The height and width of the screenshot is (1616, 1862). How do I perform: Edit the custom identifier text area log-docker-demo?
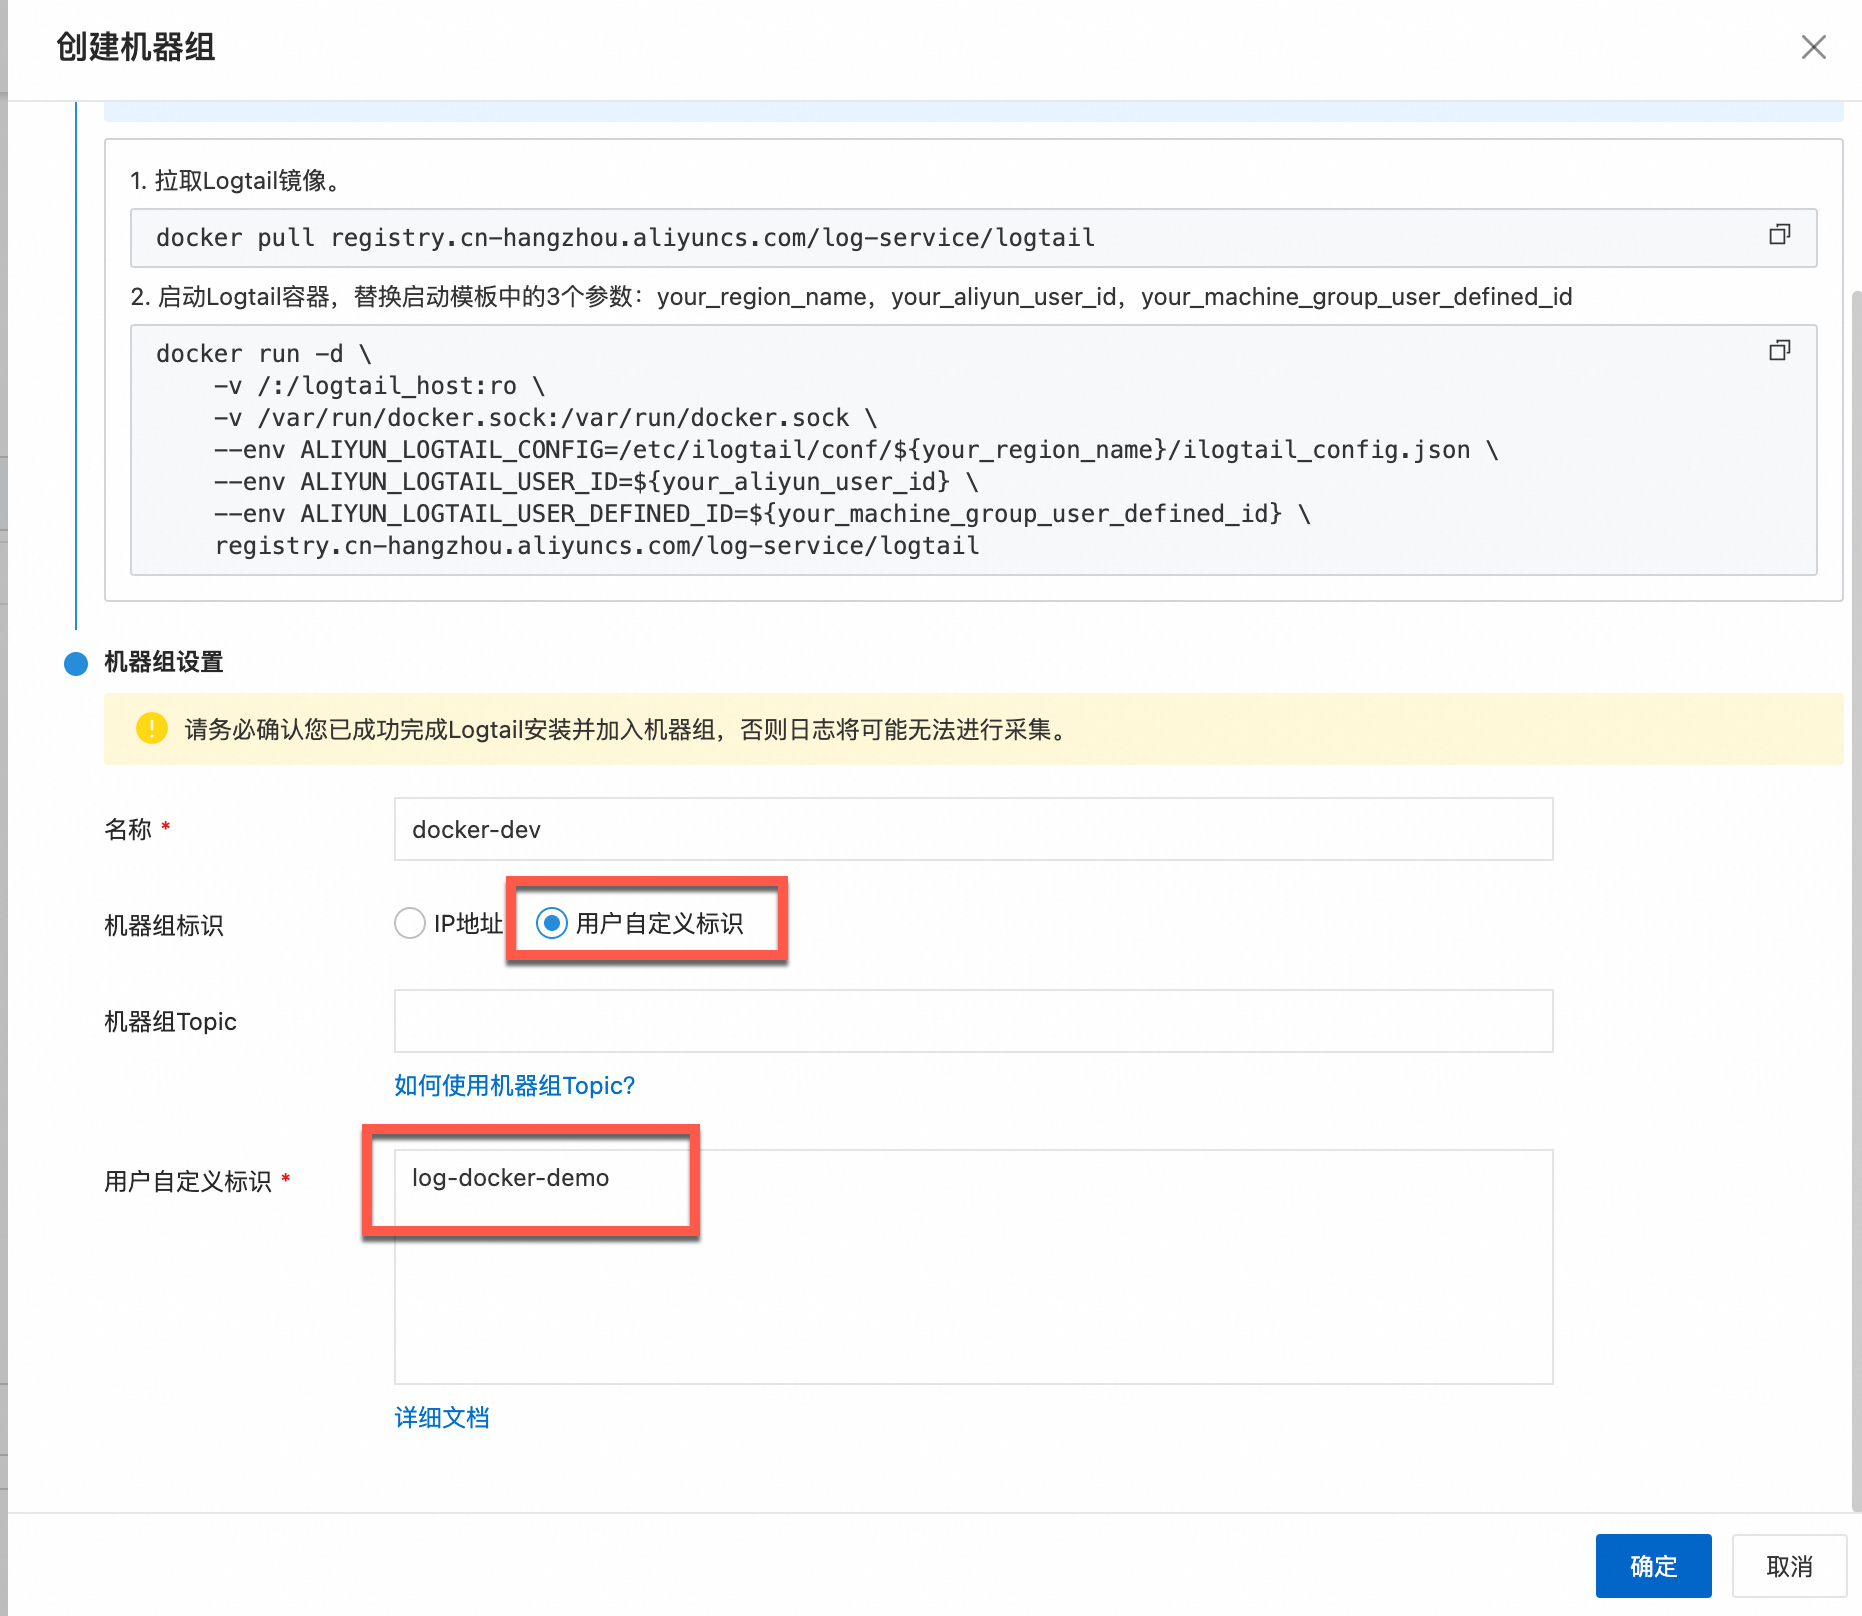(x=973, y=1266)
